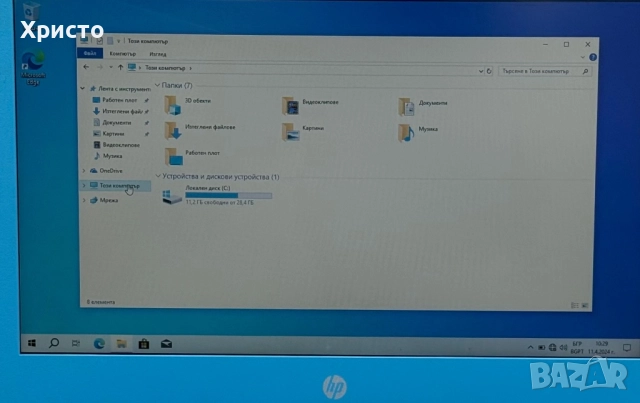Click the Този компютър breadcrumb in address bar
The height and width of the screenshot is (403, 640).
point(165,68)
